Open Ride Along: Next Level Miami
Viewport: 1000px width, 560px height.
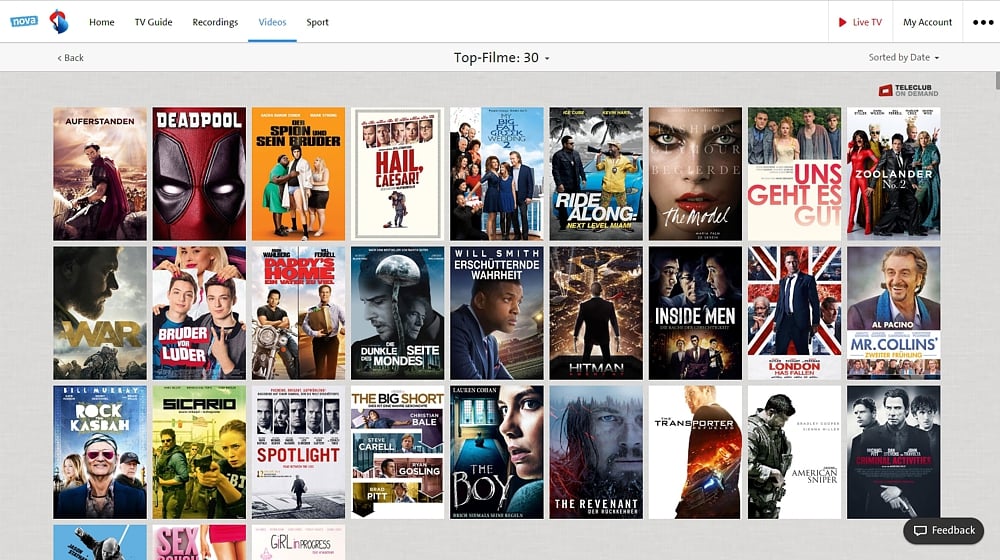click(596, 173)
